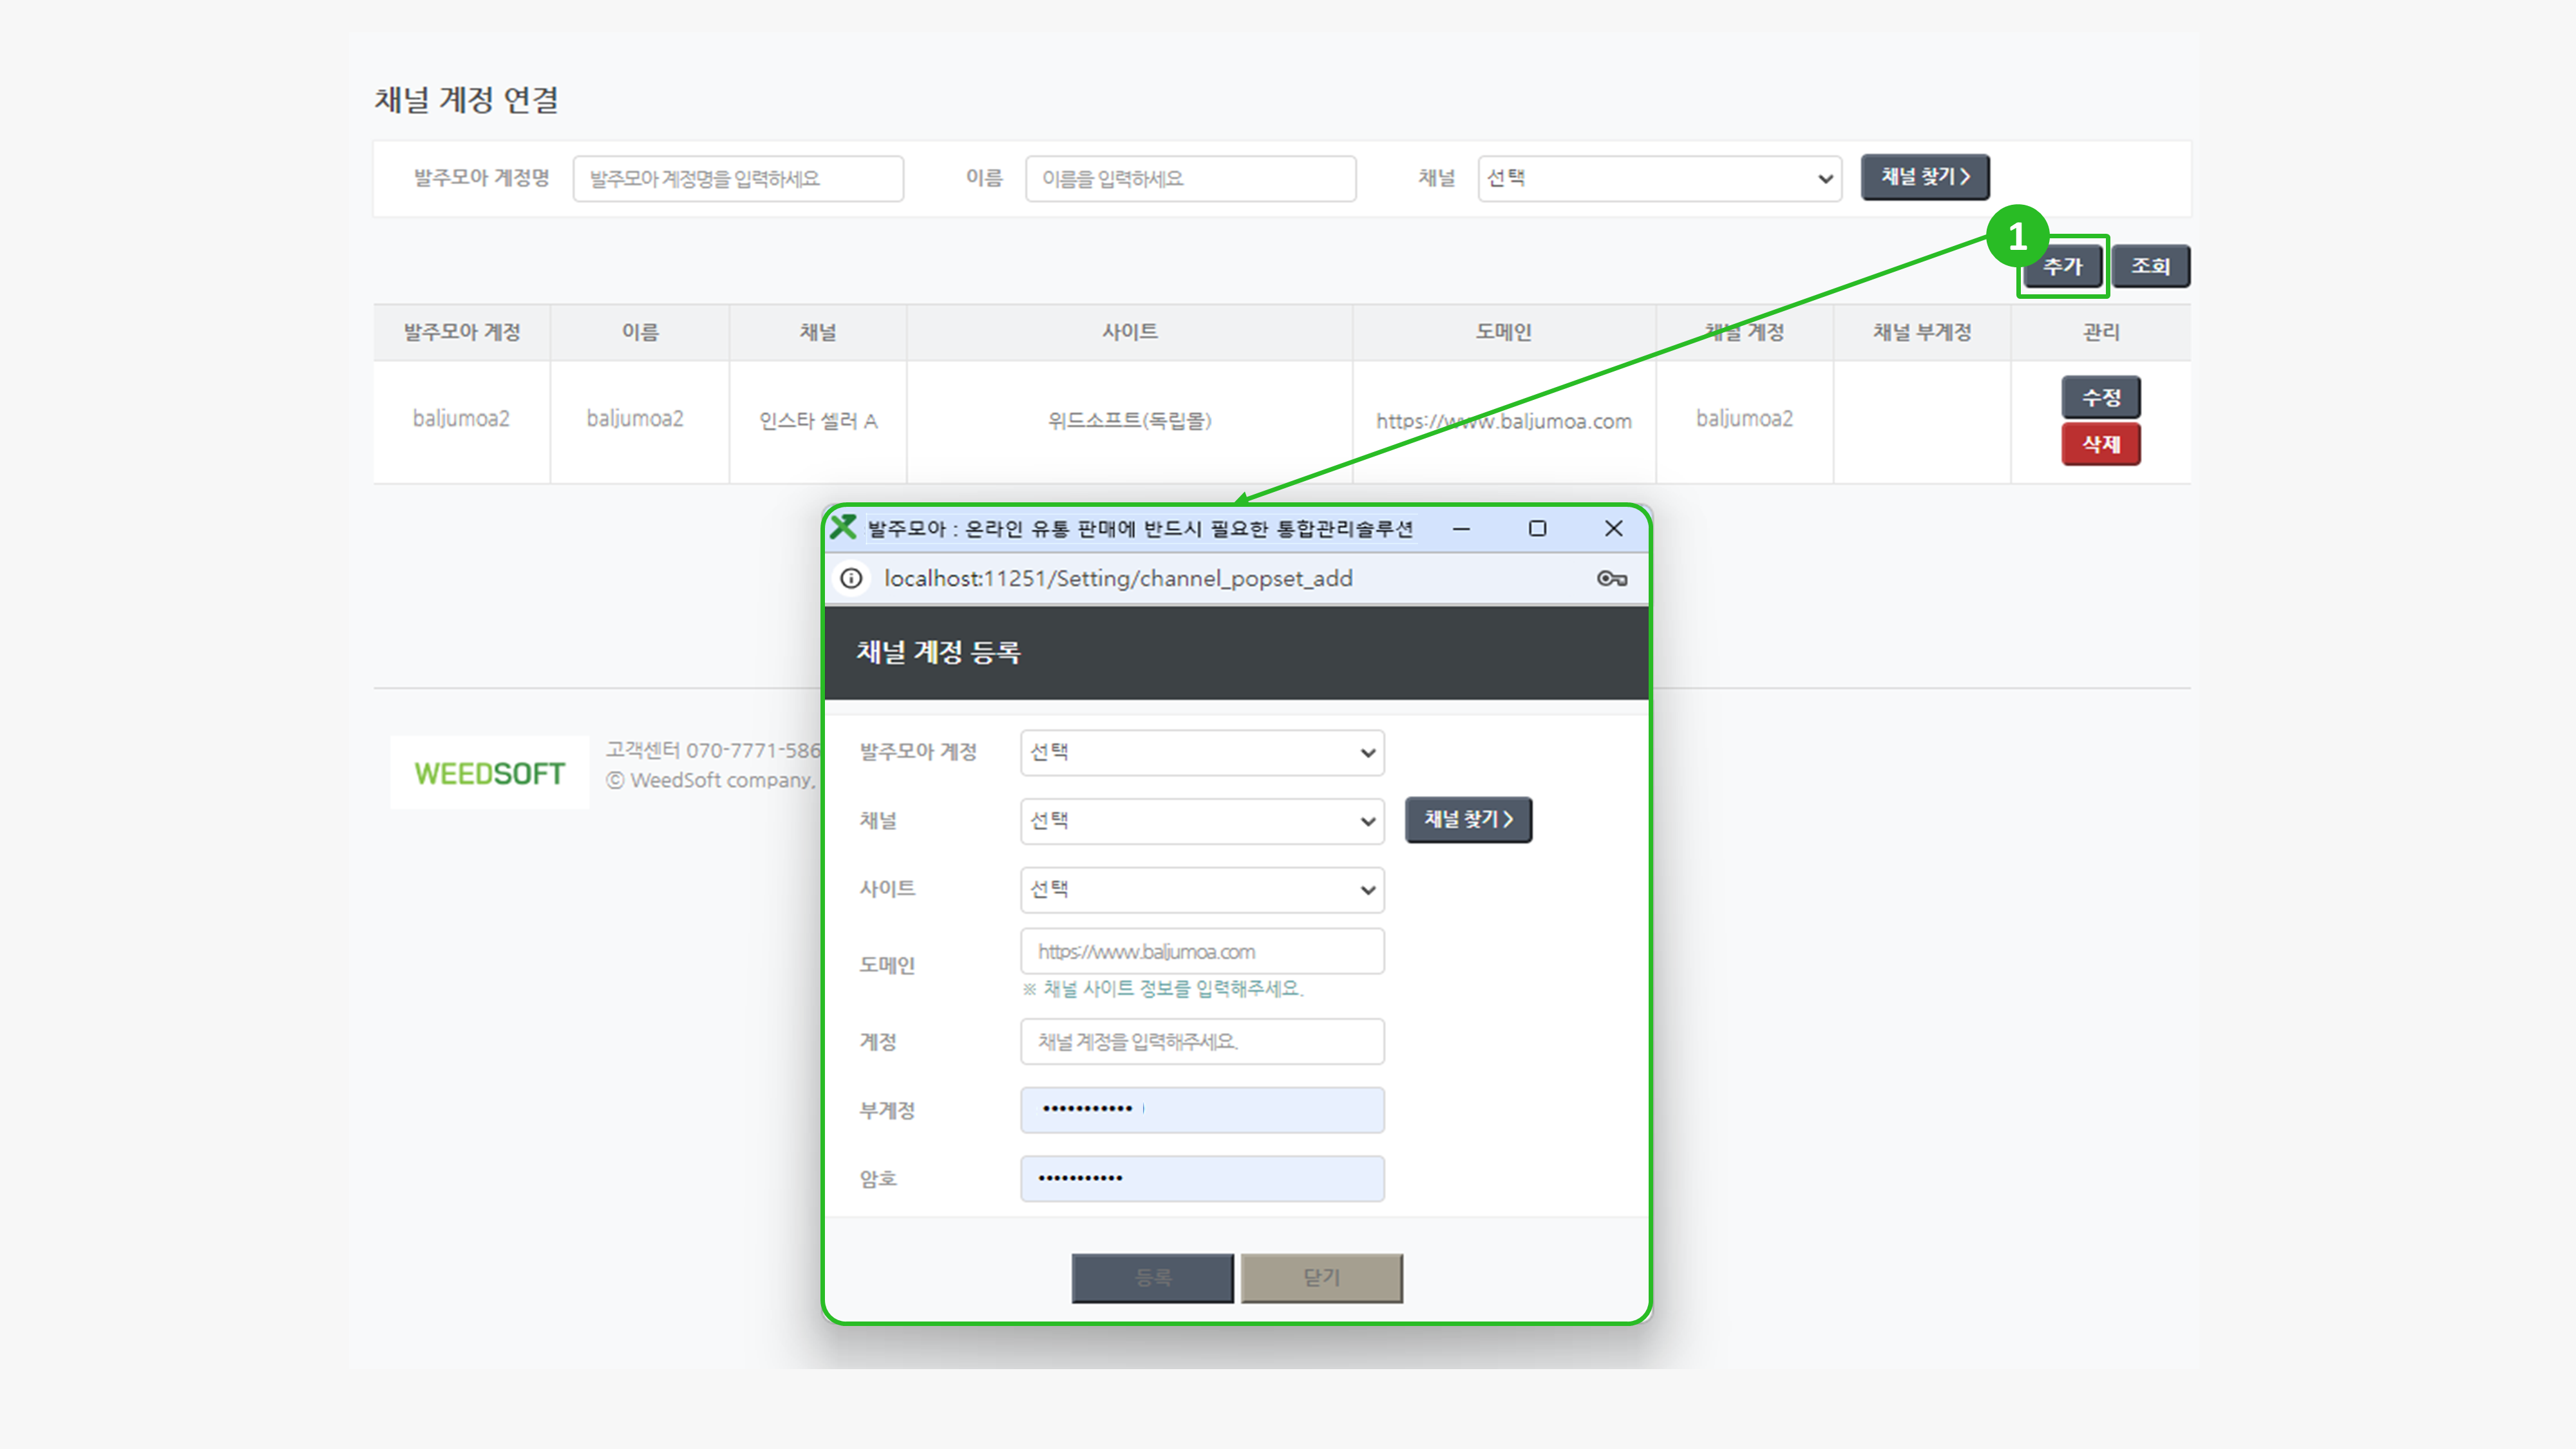Click the password key icon in address bar
The width and height of the screenshot is (2576, 1449).
coord(1611,578)
